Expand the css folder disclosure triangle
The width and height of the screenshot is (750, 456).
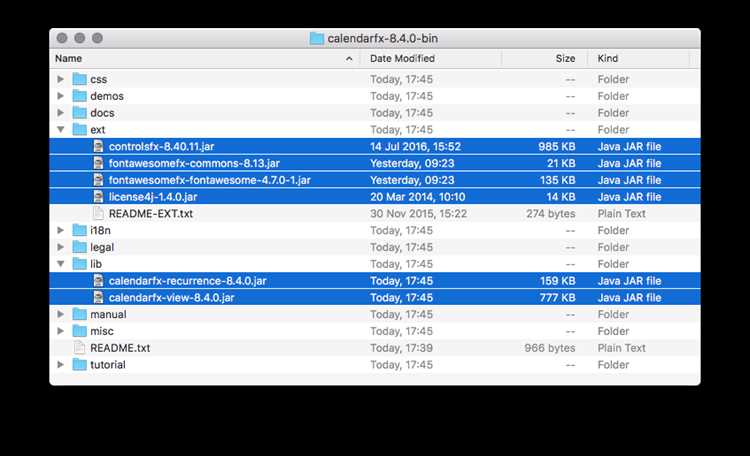(x=60, y=79)
